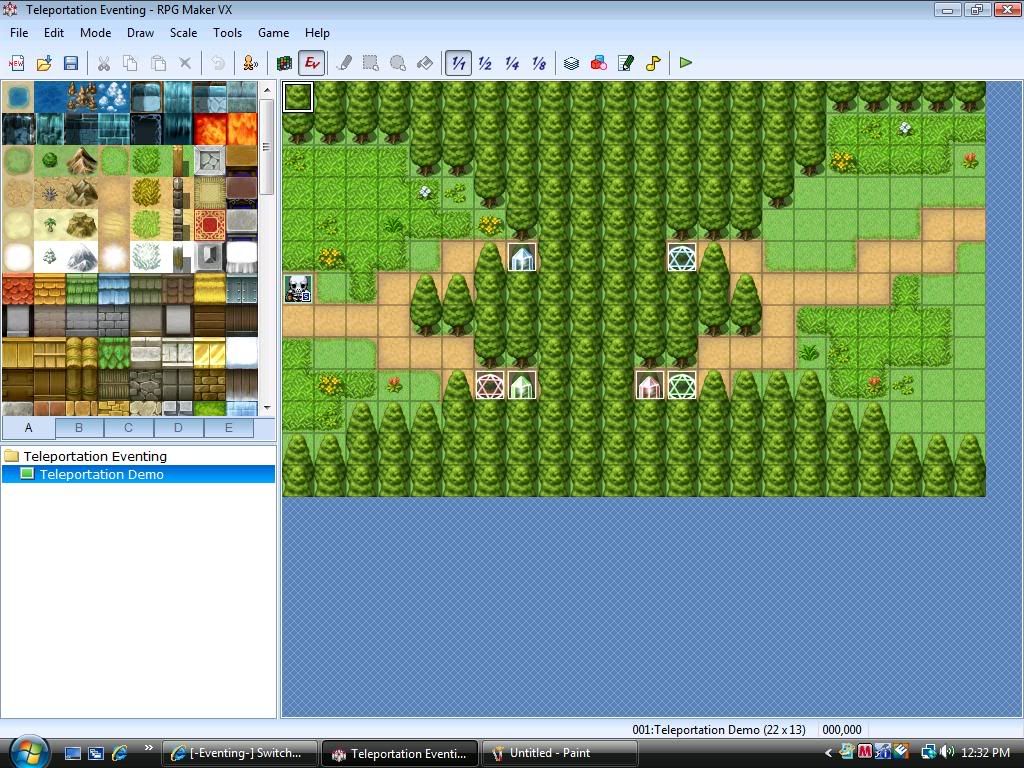Toggle the Events mode button
This screenshot has height=768, width=1024.
312,63
